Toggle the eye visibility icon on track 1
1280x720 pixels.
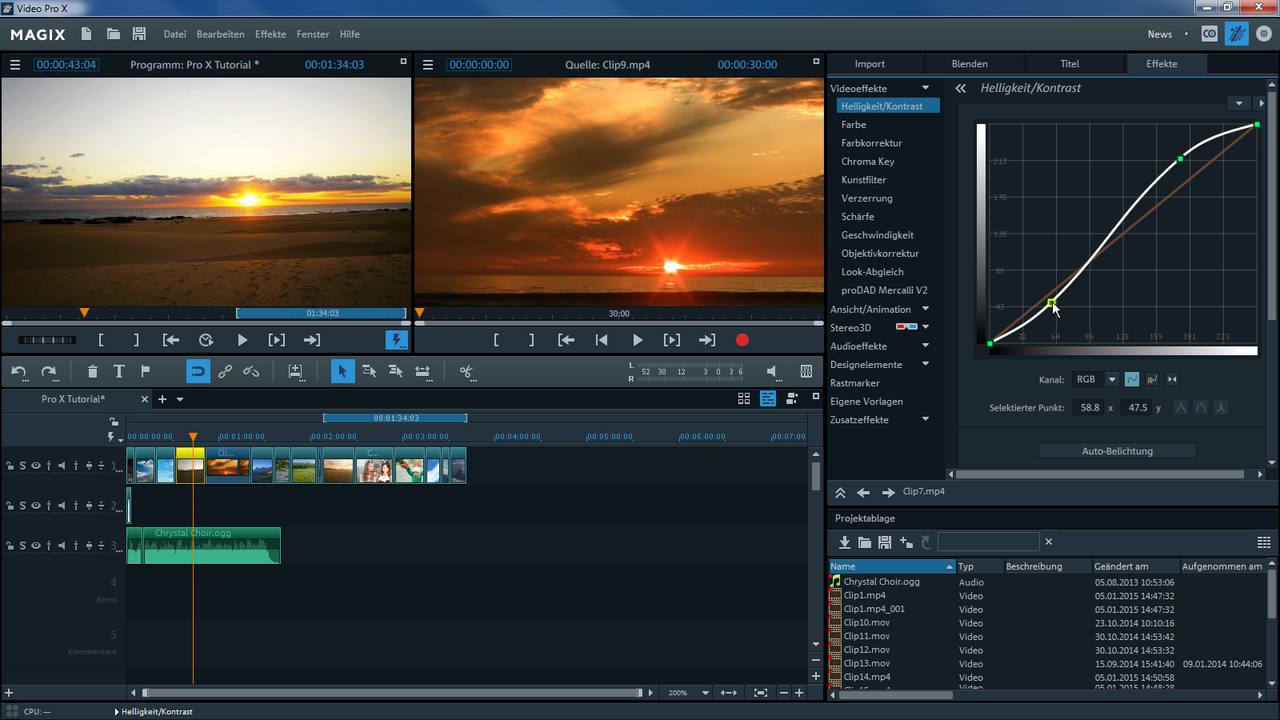(x=36, y=465)
